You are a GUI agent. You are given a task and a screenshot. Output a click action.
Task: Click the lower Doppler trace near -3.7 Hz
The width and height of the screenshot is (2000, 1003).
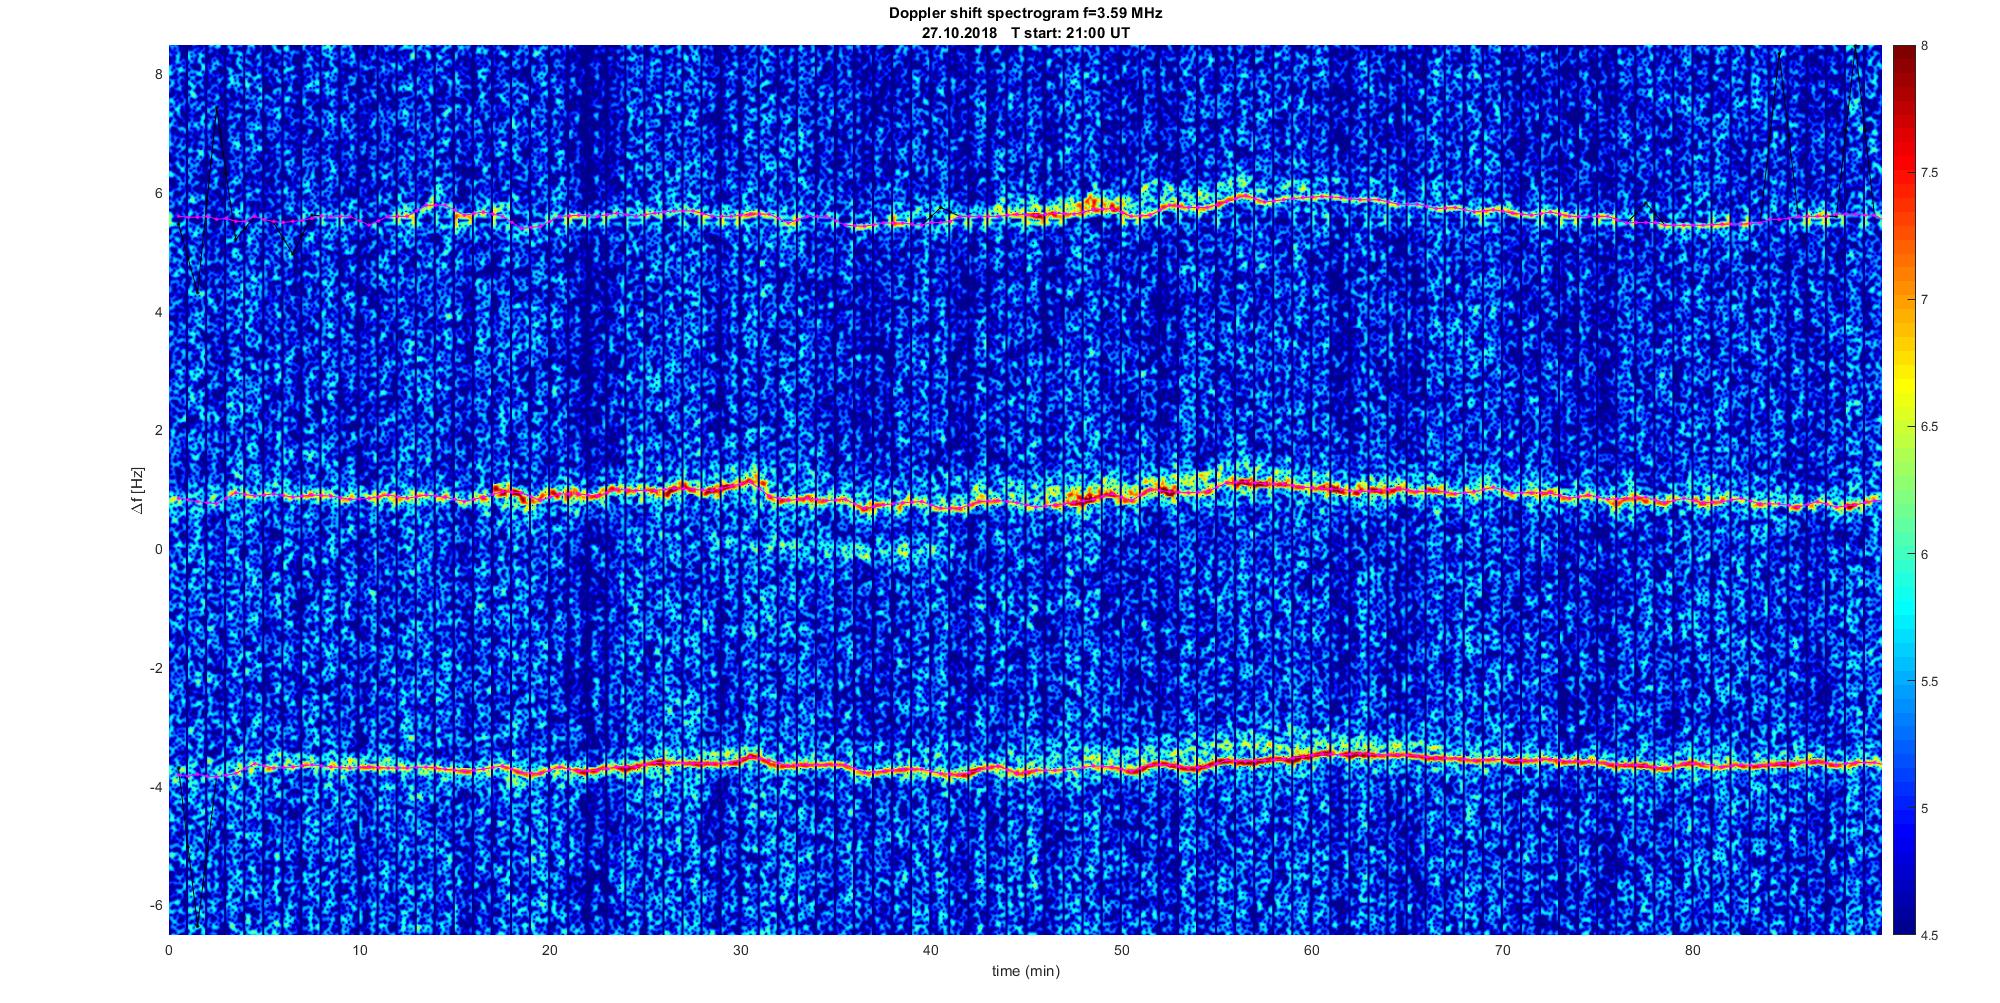pos(1025,765)
